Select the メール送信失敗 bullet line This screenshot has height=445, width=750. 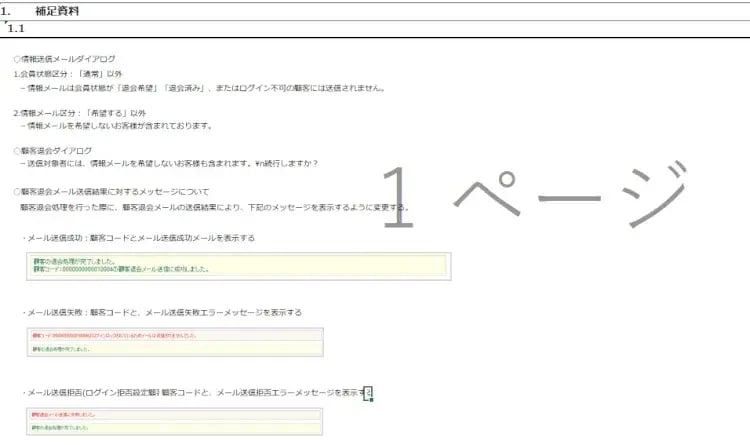[163, 313]
